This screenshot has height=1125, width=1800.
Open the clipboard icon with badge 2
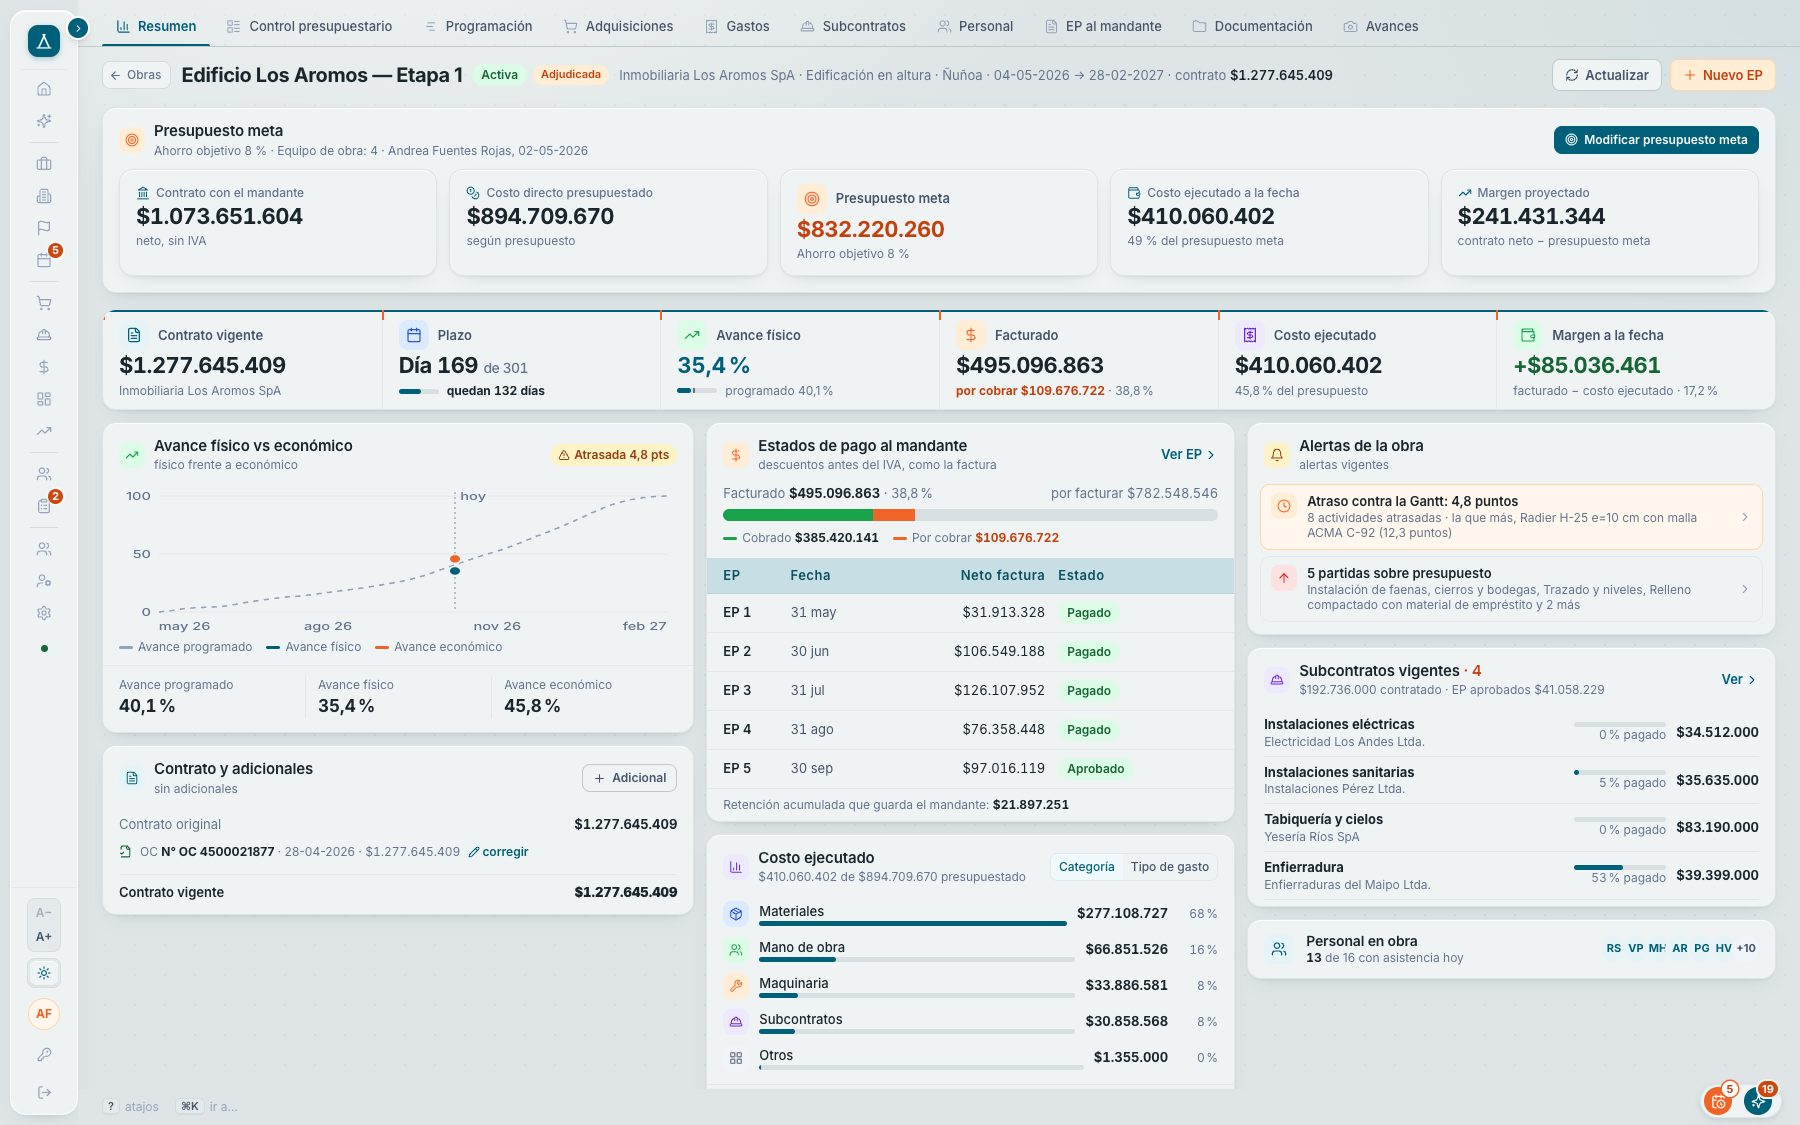point(44,506)
